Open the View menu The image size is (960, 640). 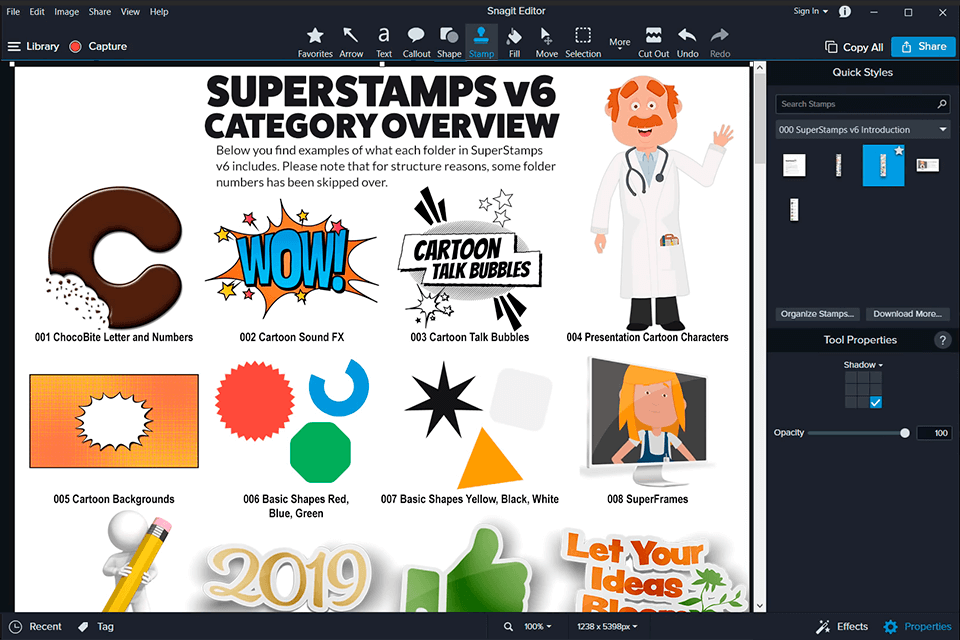(x=130, y=12)
